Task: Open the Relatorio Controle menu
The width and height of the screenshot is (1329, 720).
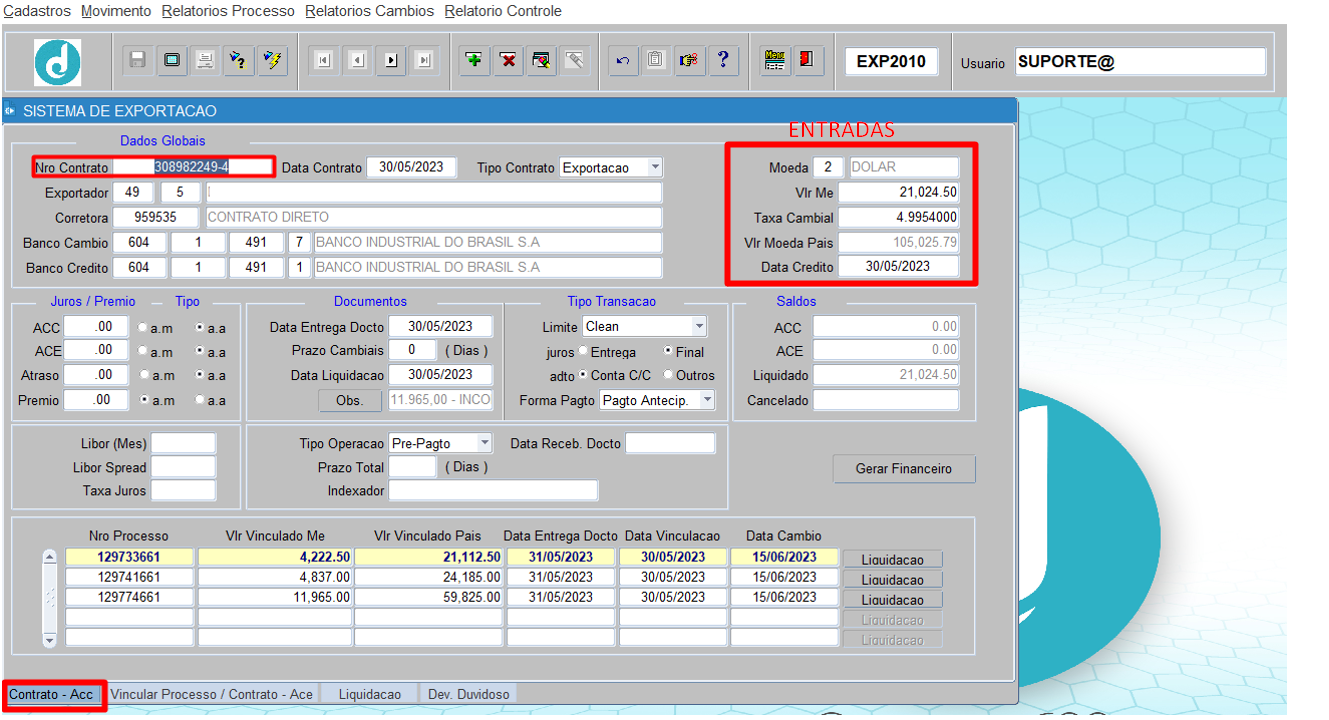Action: coord(503,11)
